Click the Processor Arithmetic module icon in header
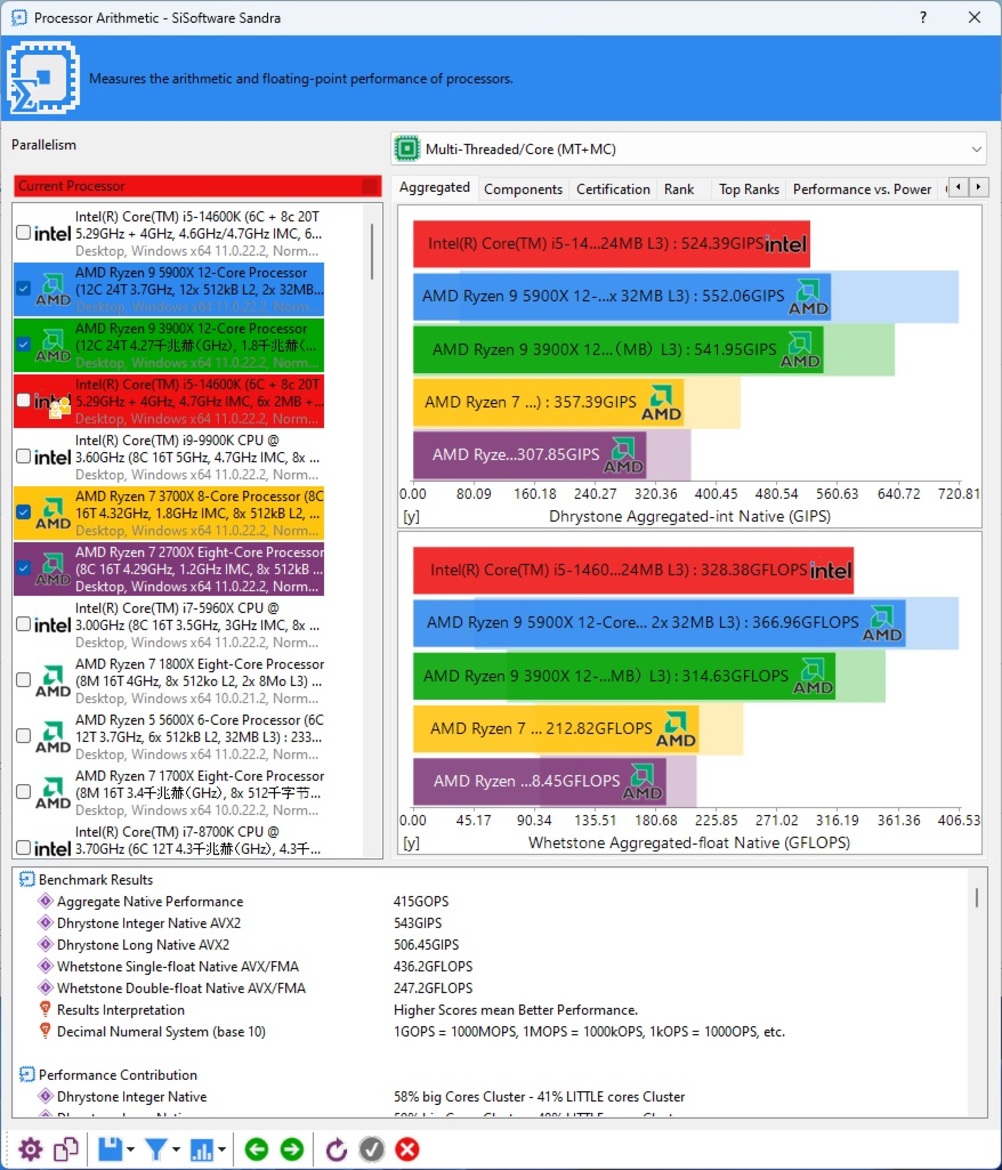 point(43,78)
